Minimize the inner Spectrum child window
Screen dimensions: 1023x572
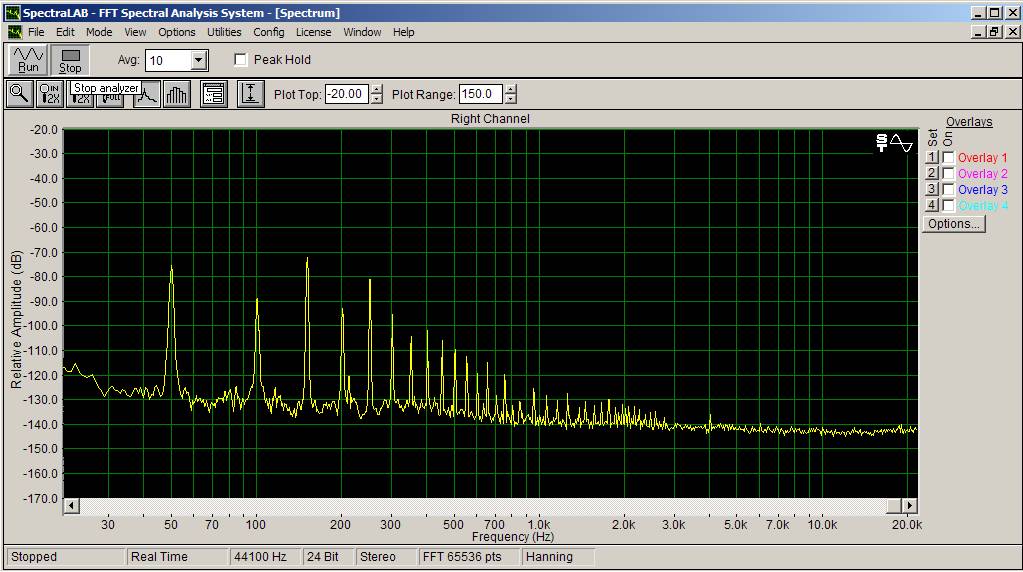pyautogui.click(x=977, y=32)
